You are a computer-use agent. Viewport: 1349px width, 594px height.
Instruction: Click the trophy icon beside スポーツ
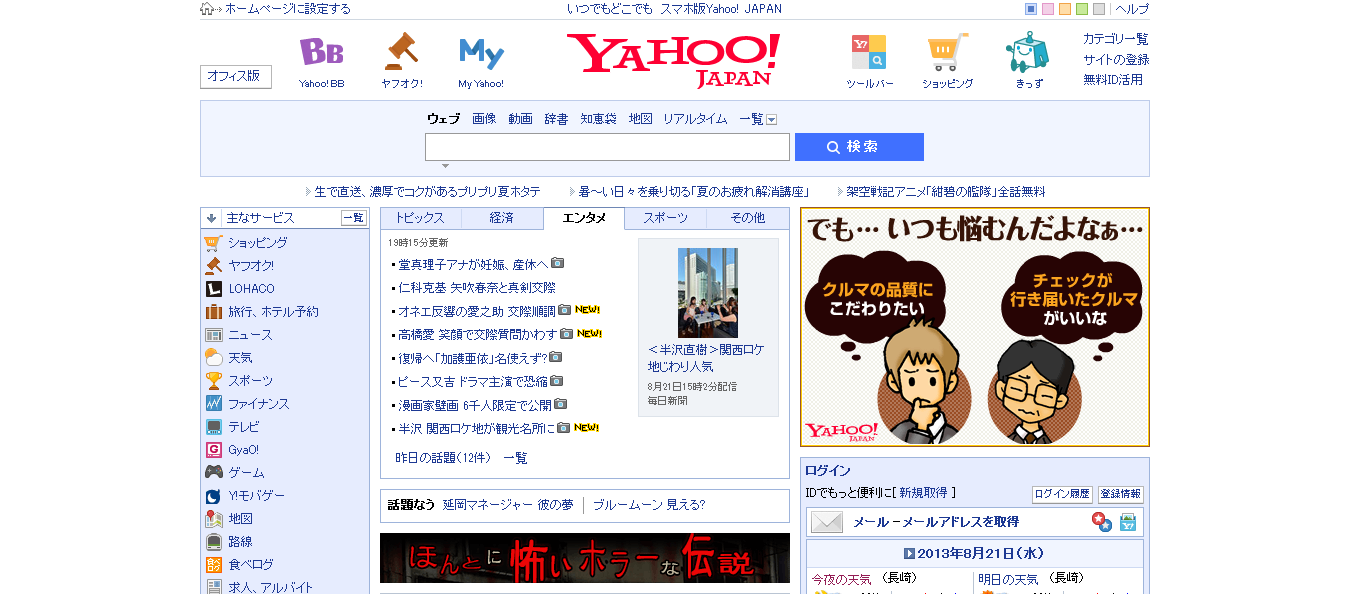pos(213,381)
